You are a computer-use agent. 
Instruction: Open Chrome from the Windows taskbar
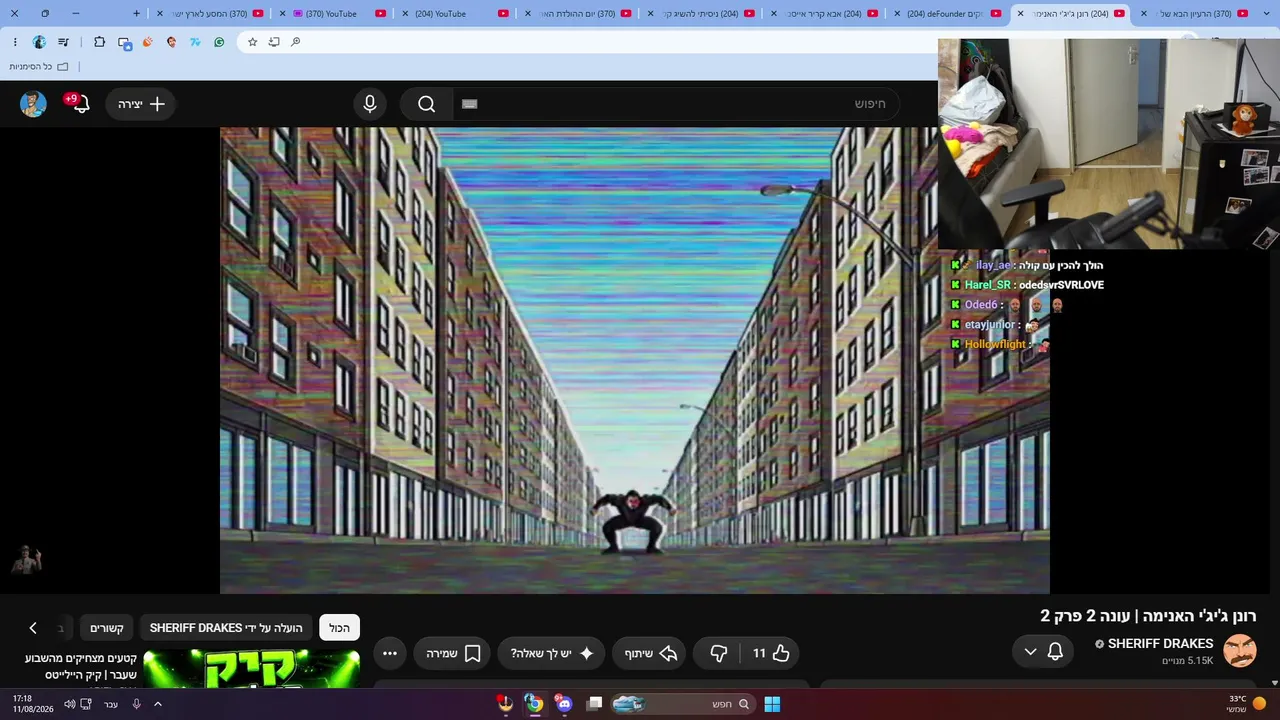pyautogui.click(x=535, y=704)
